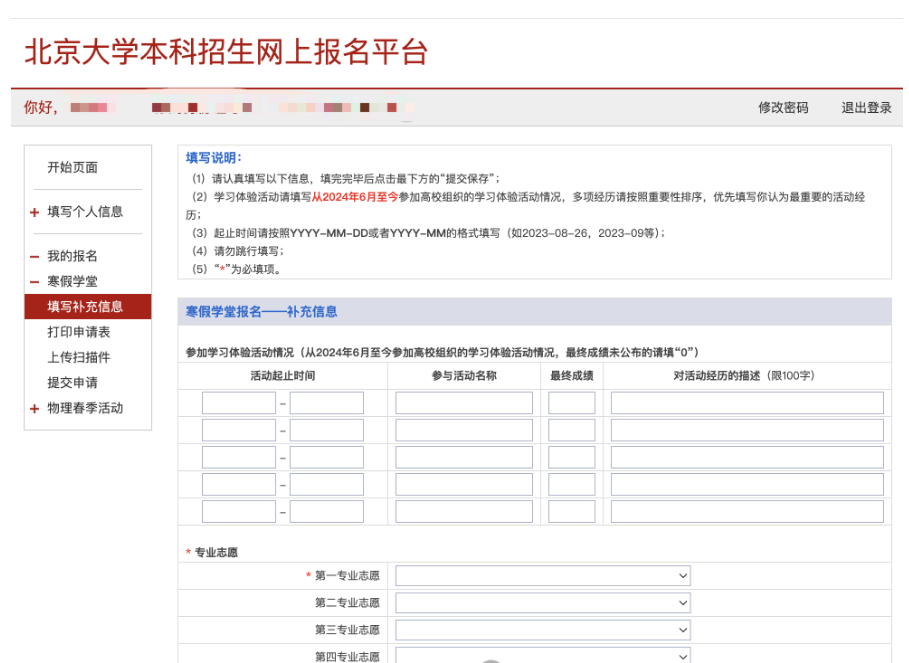This screenshot has height=663, width=909.
Task: Focus the second row's activity start date field
Action: pyautogui.click(x=239, y=430)
